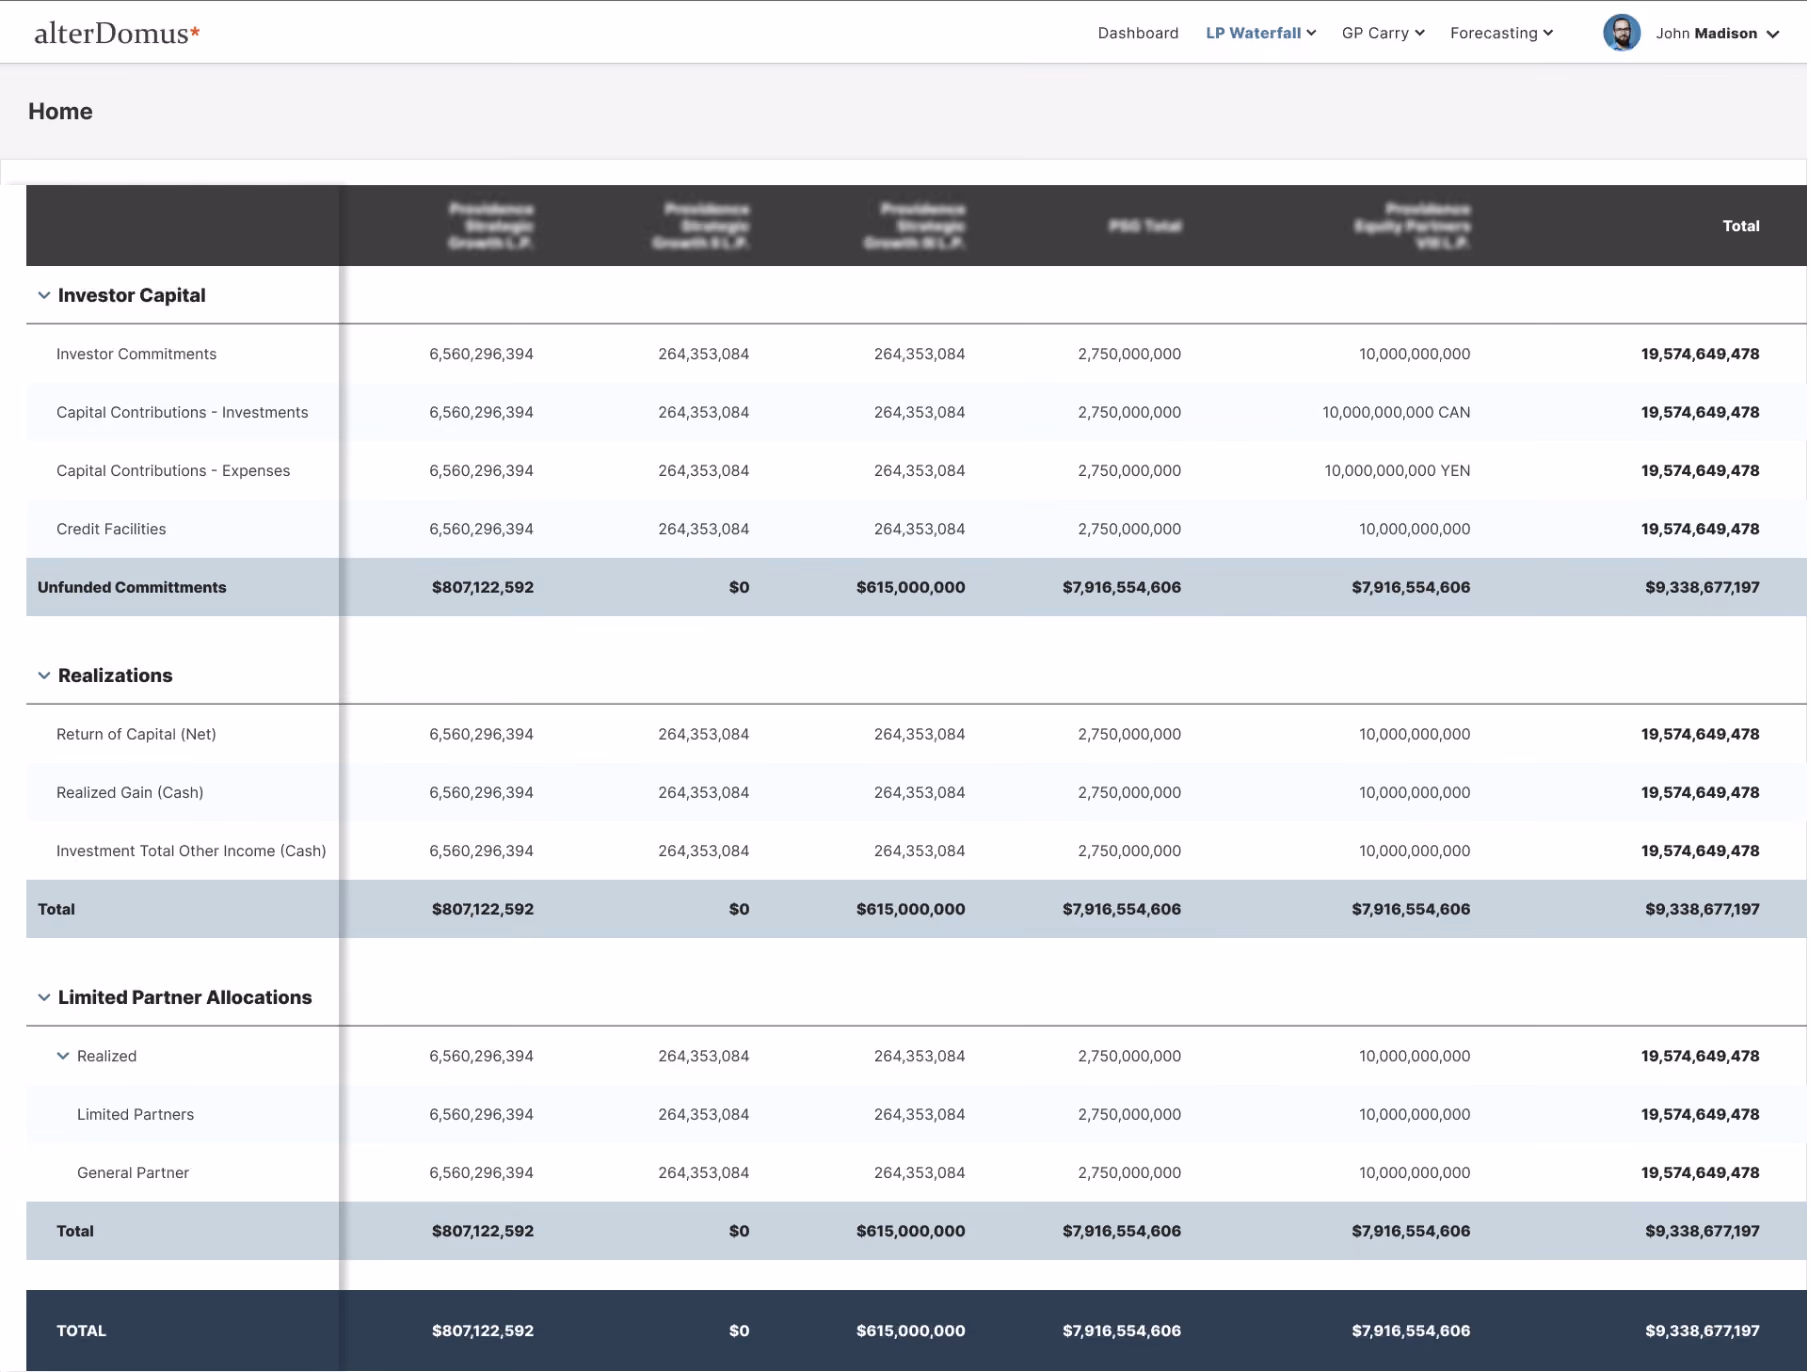Select the Credit Facilities row label
The image size is (1810, 1372).
111,530
